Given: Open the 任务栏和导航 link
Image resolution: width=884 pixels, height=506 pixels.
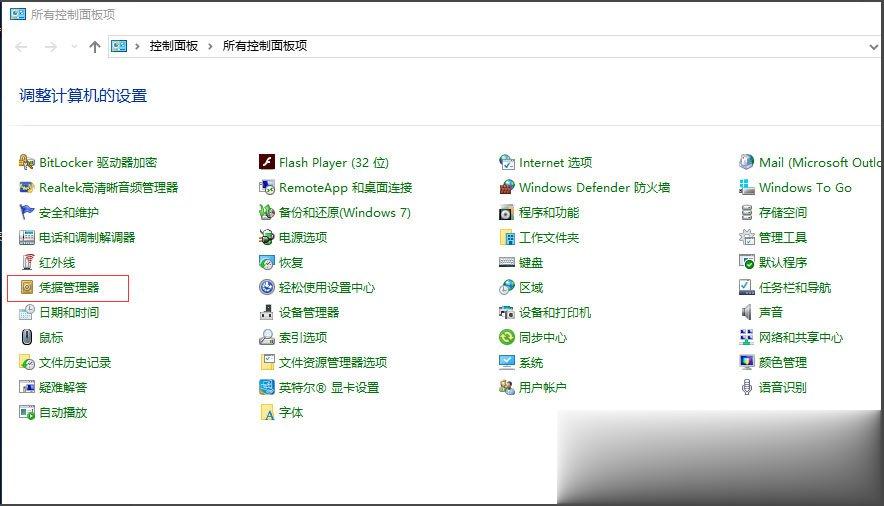Looking at the screenshot, I should pyautogui.click(x=795, y=287).
